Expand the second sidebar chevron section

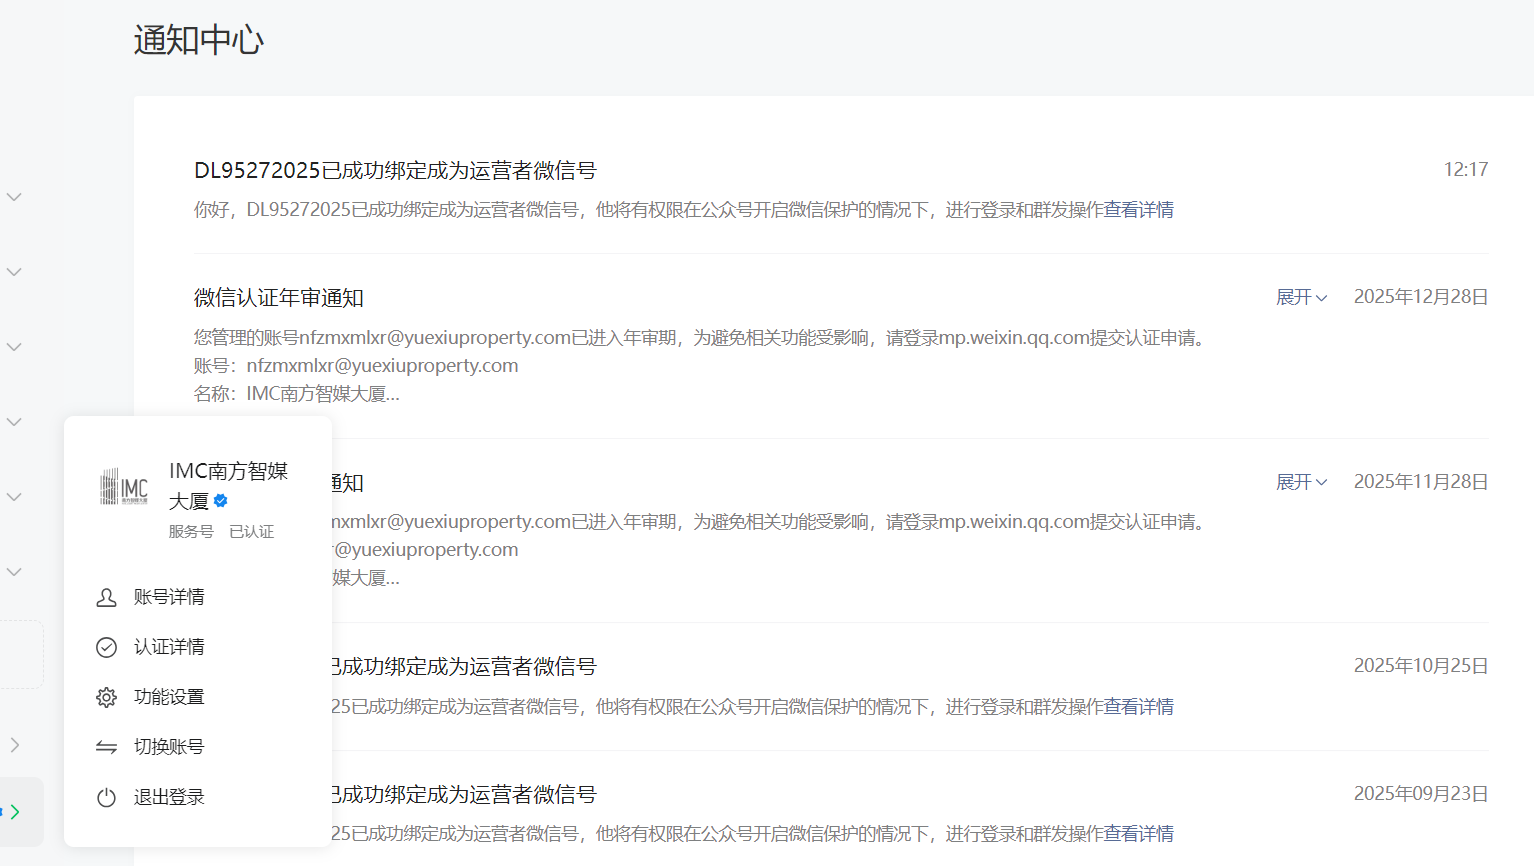pos(14,272)
